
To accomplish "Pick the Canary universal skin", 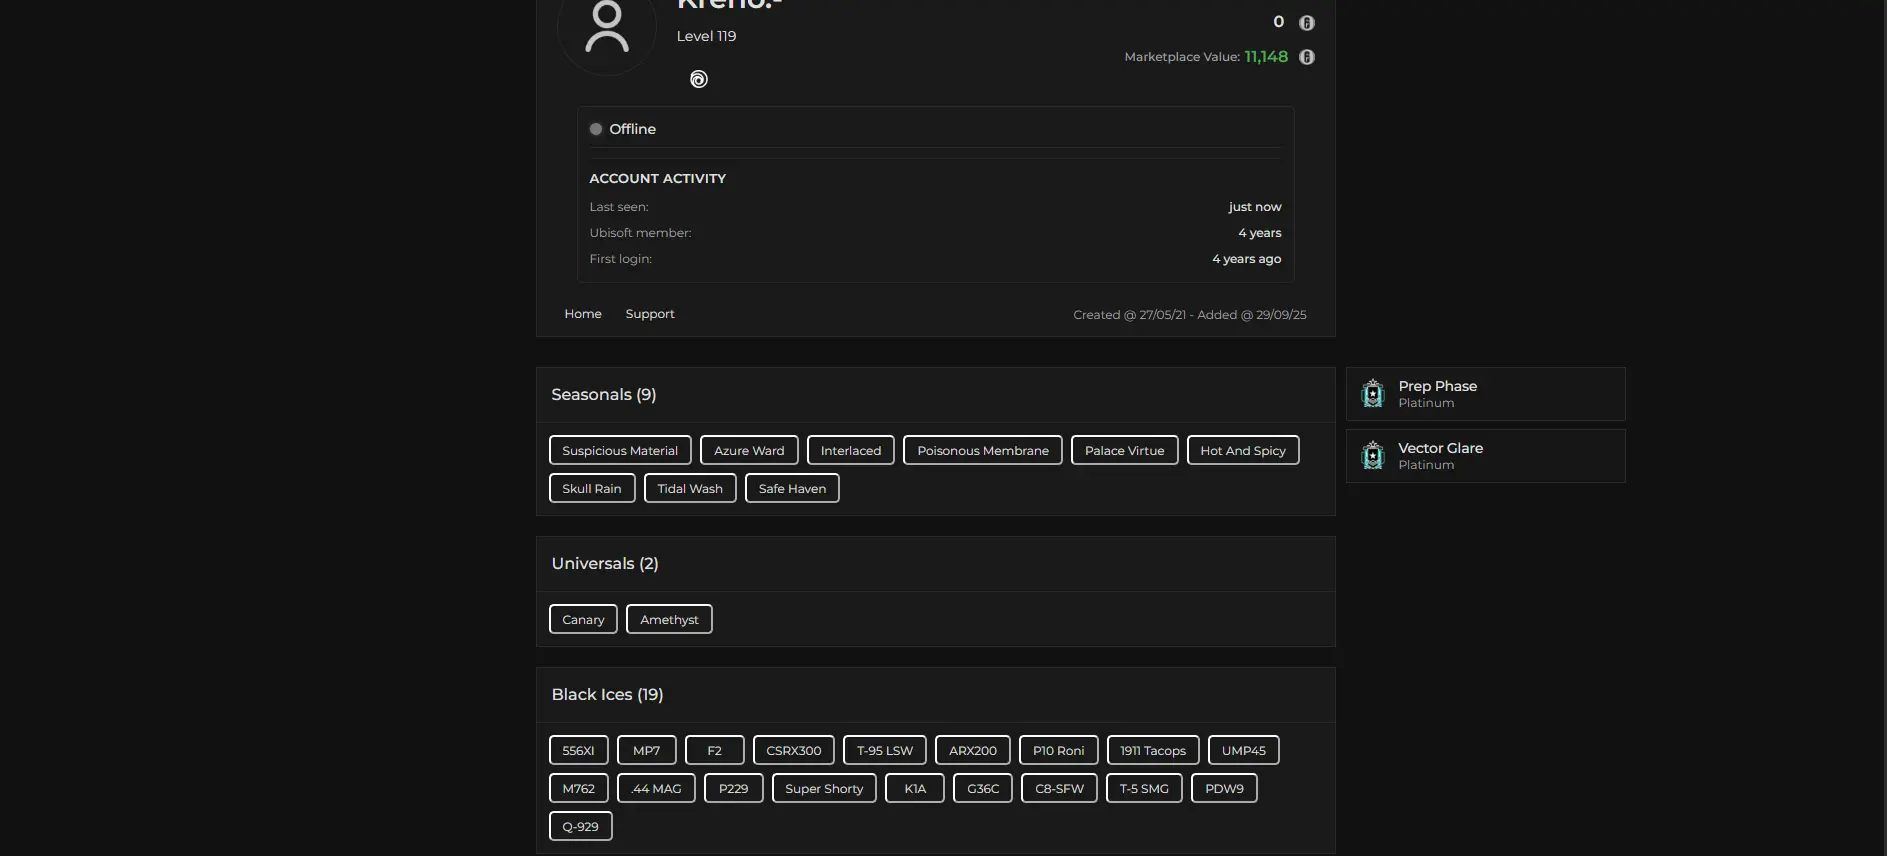I will [x=583, y=620].
